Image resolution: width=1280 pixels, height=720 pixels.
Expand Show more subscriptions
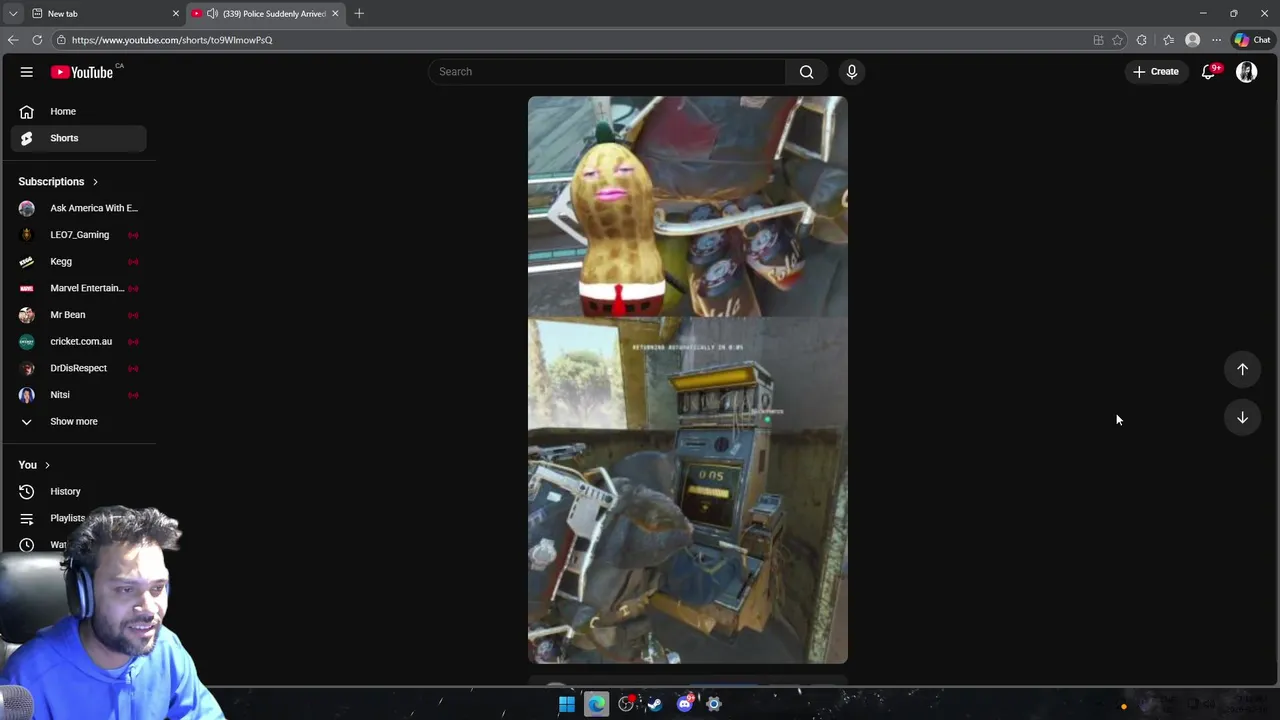[79, 421]
